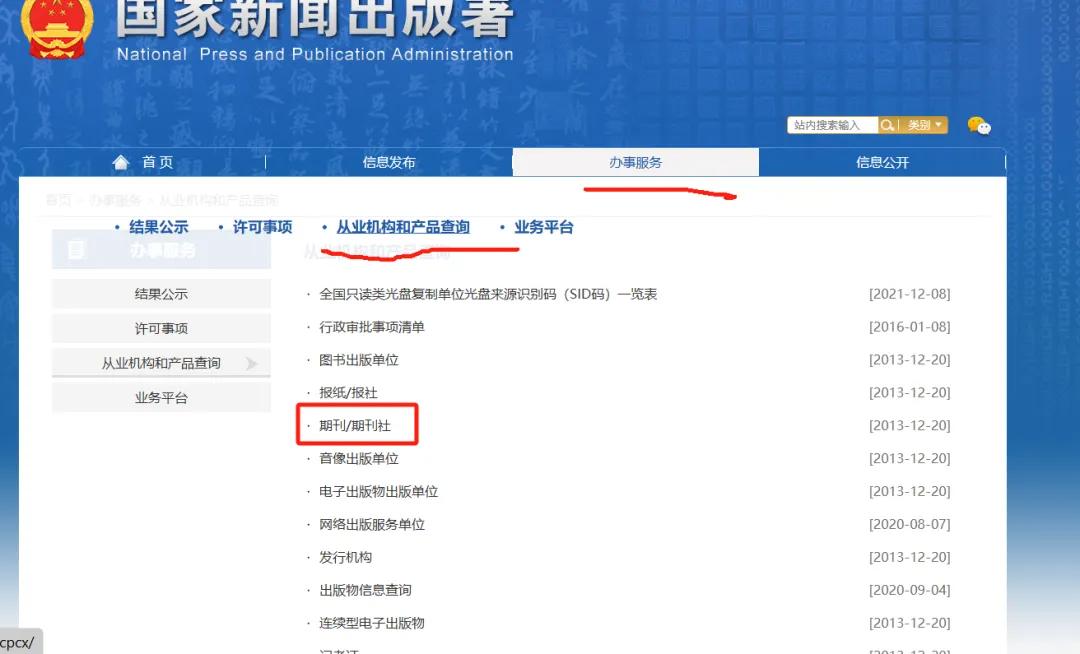Screen dimensions: 1080x654
Task: Click the national emblem logo
Action: pos(56,28)
